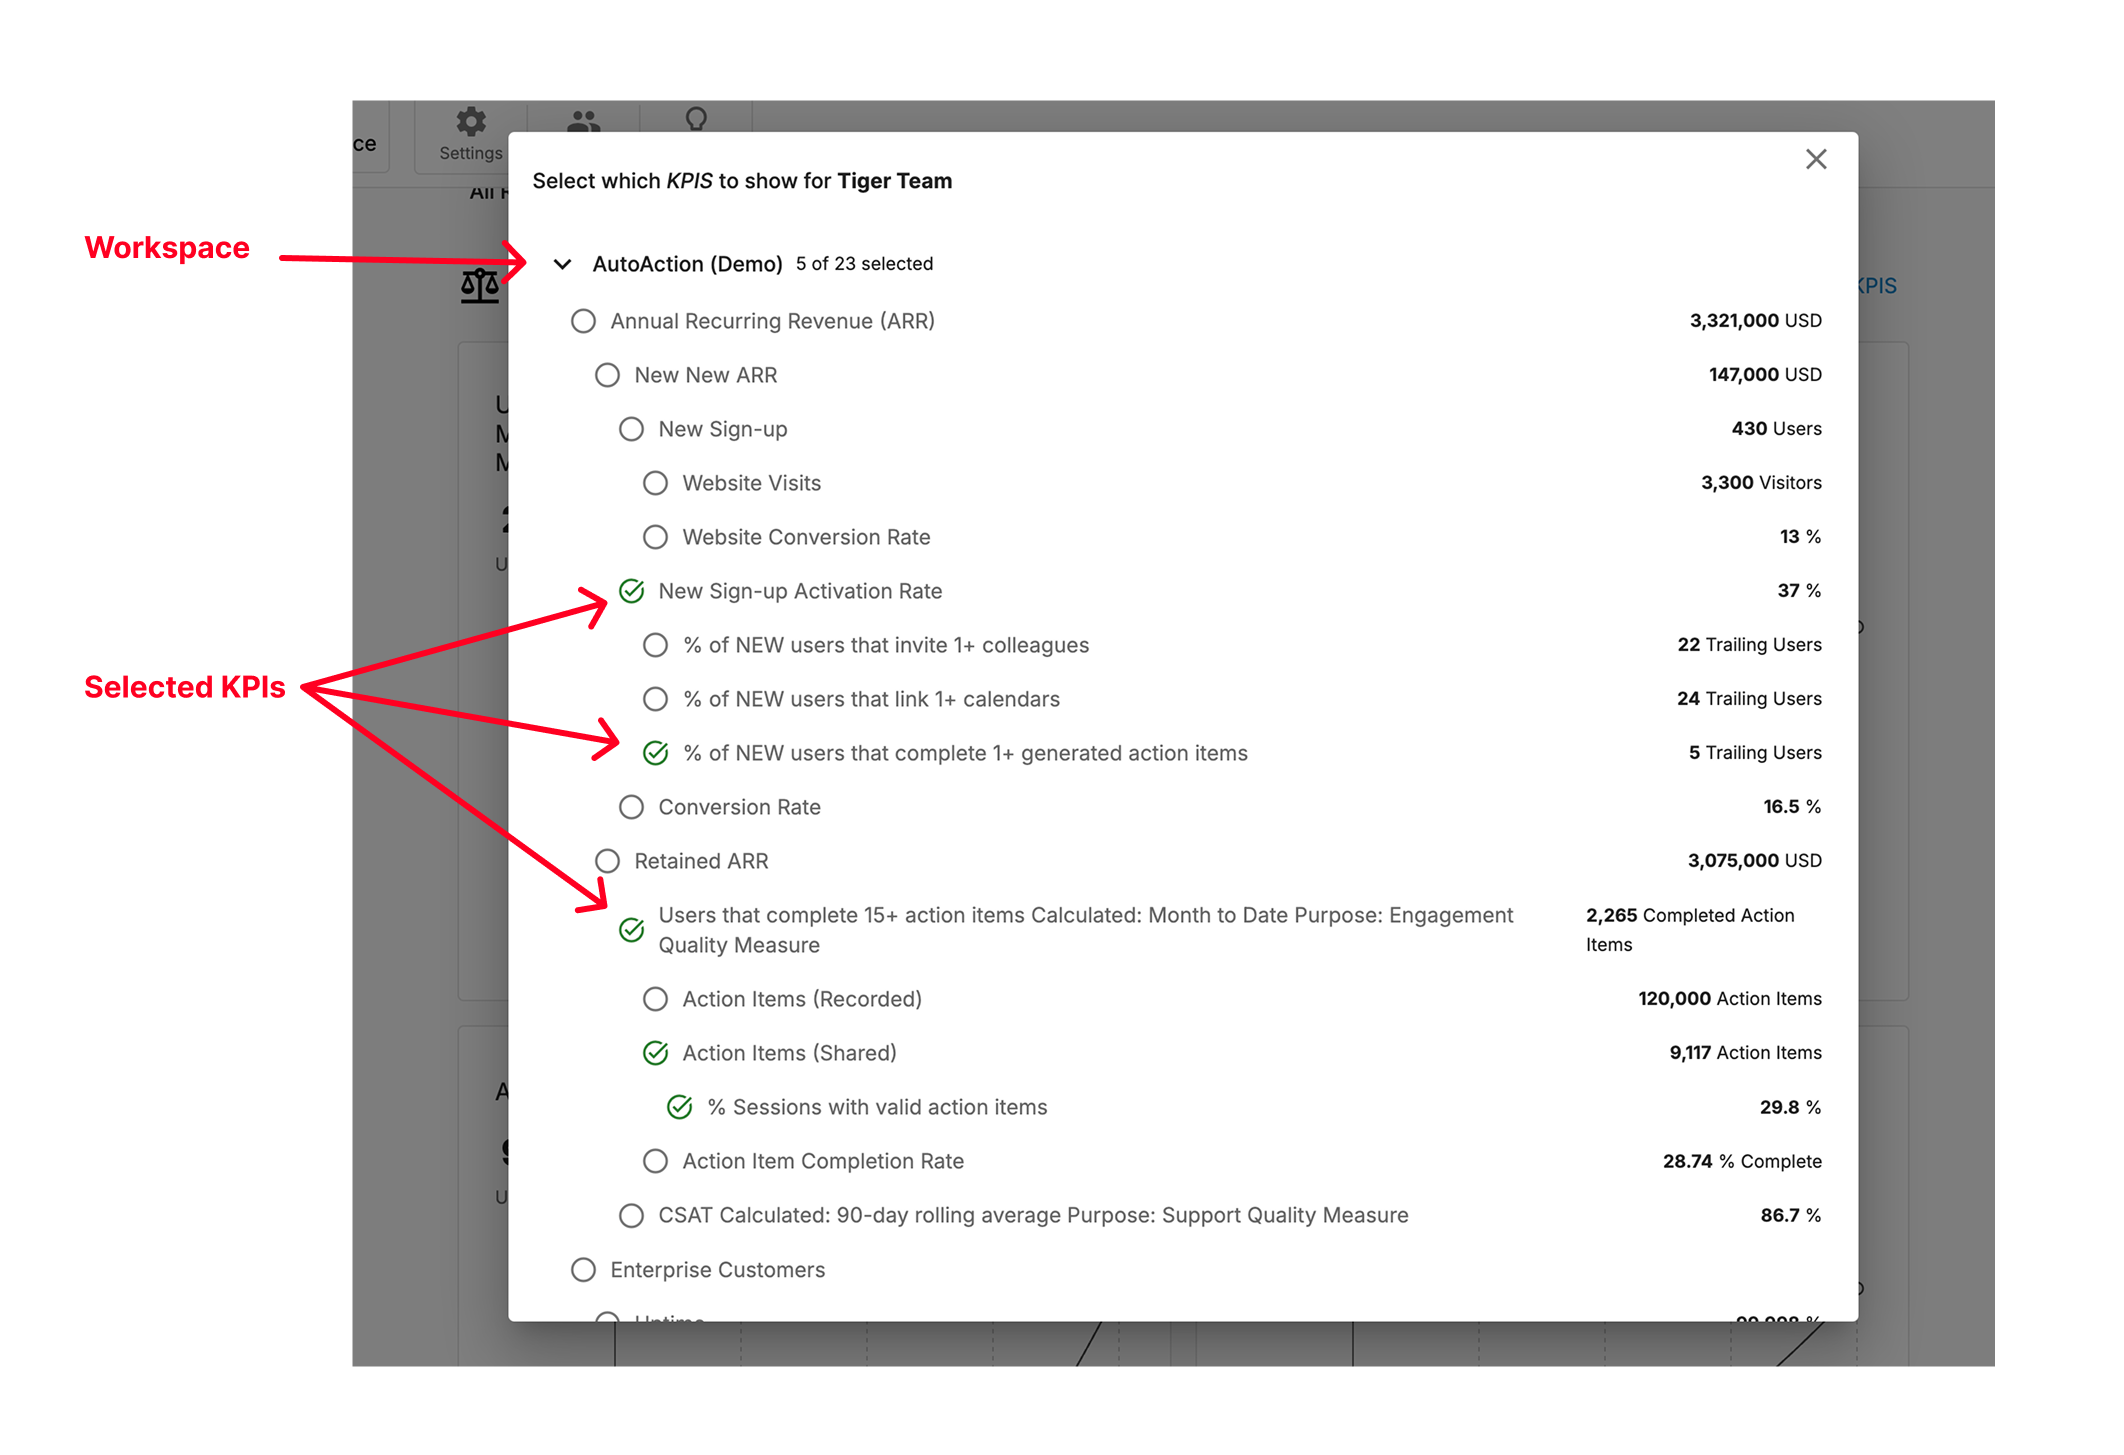Click the 22 Trailing Users value
Viewport: 2124px width, 1455px height.
[1749, 645]
